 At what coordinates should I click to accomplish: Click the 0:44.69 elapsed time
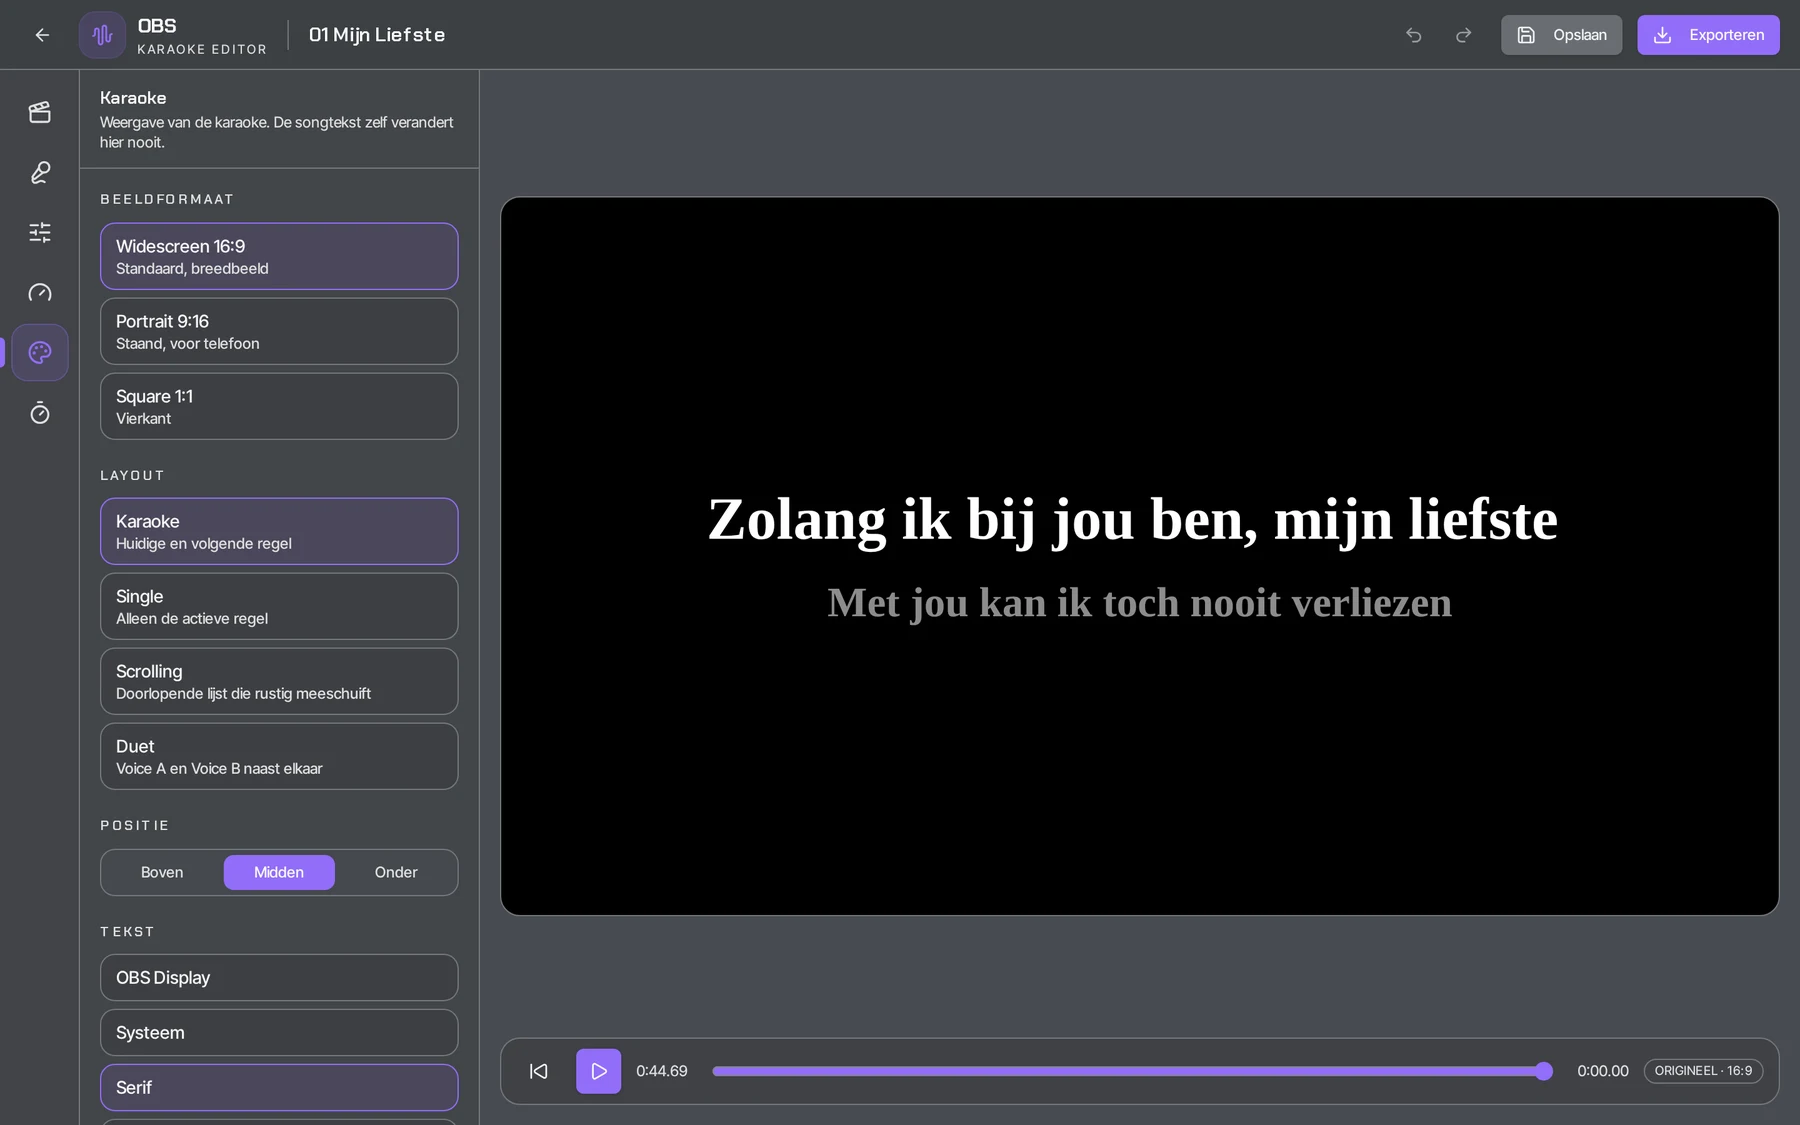(x=662, y=1071)
